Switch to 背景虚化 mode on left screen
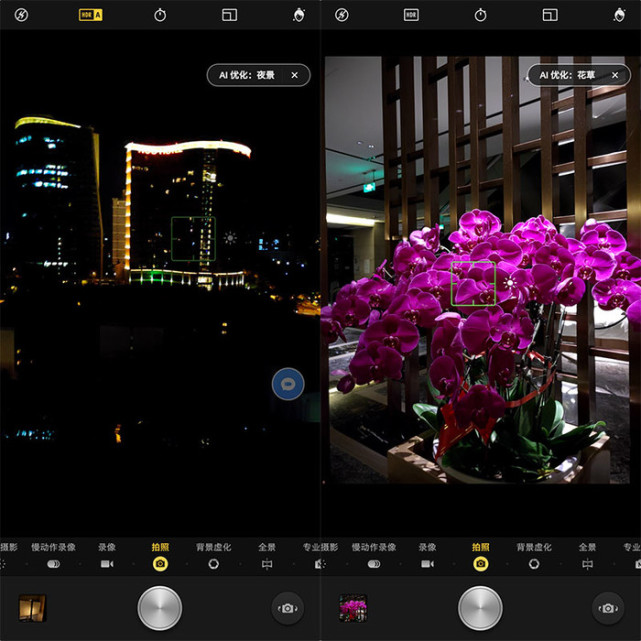Viewport: 641px width, 641px height. click(213, 547)
